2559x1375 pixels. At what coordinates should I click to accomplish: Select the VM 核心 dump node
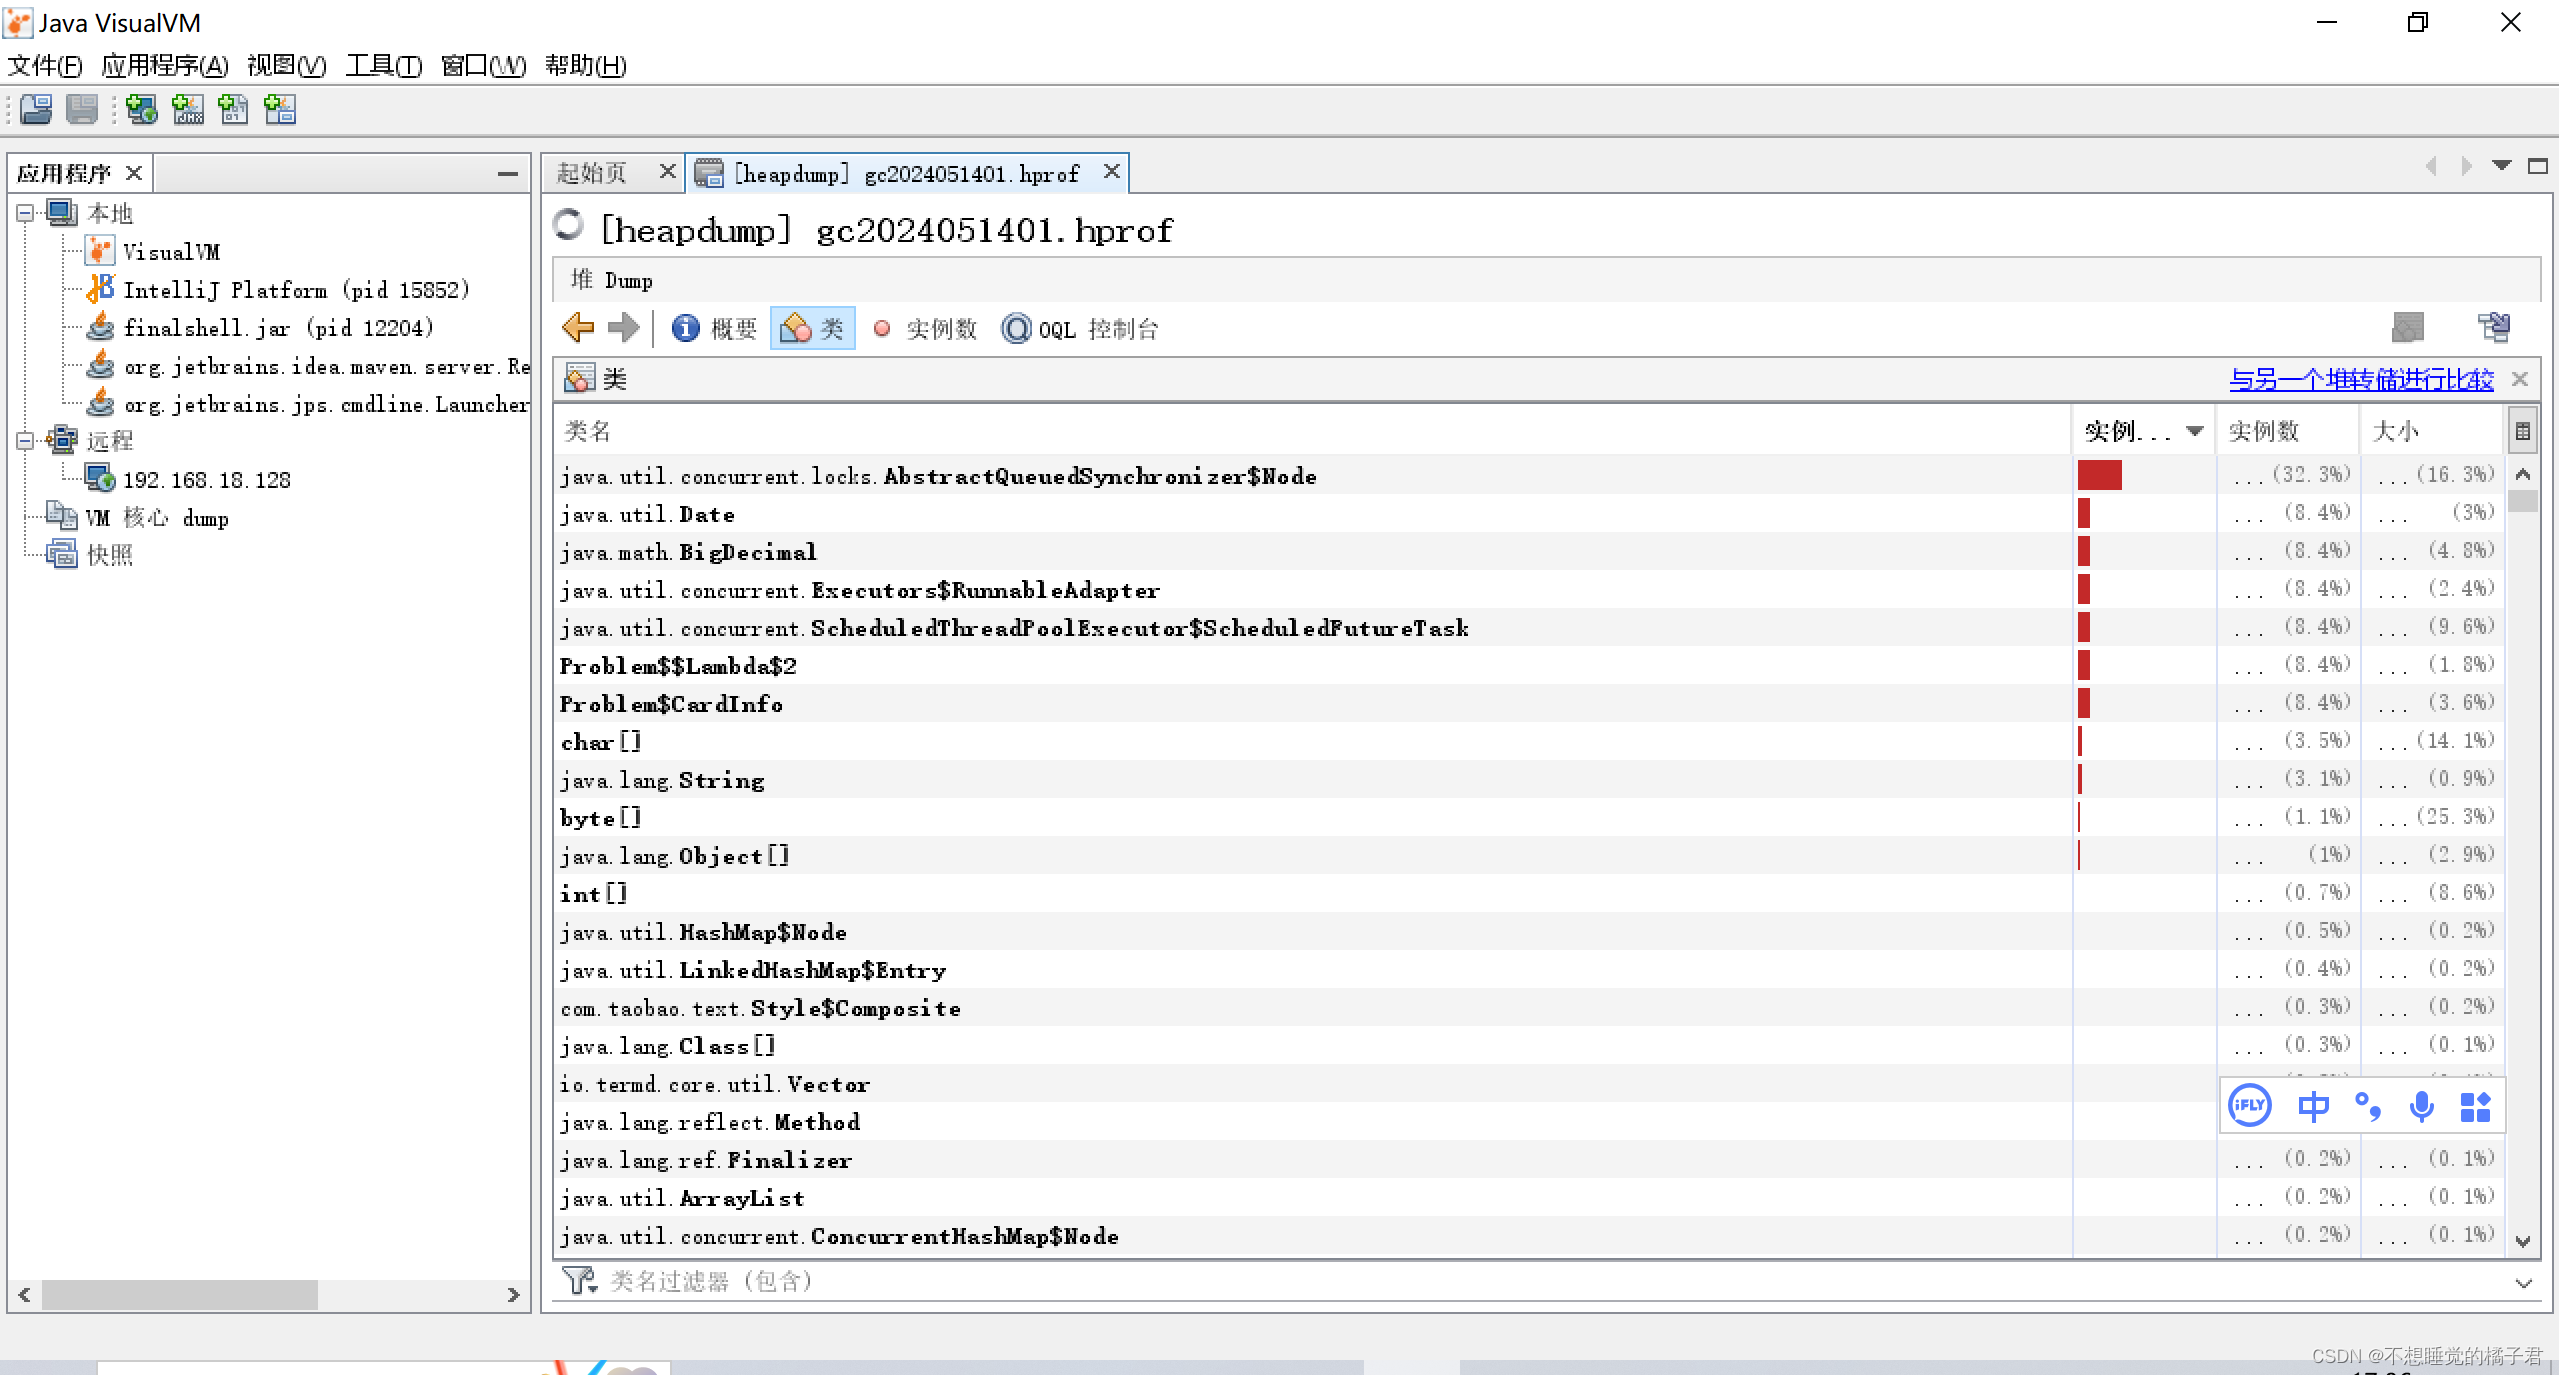(138, 517)
